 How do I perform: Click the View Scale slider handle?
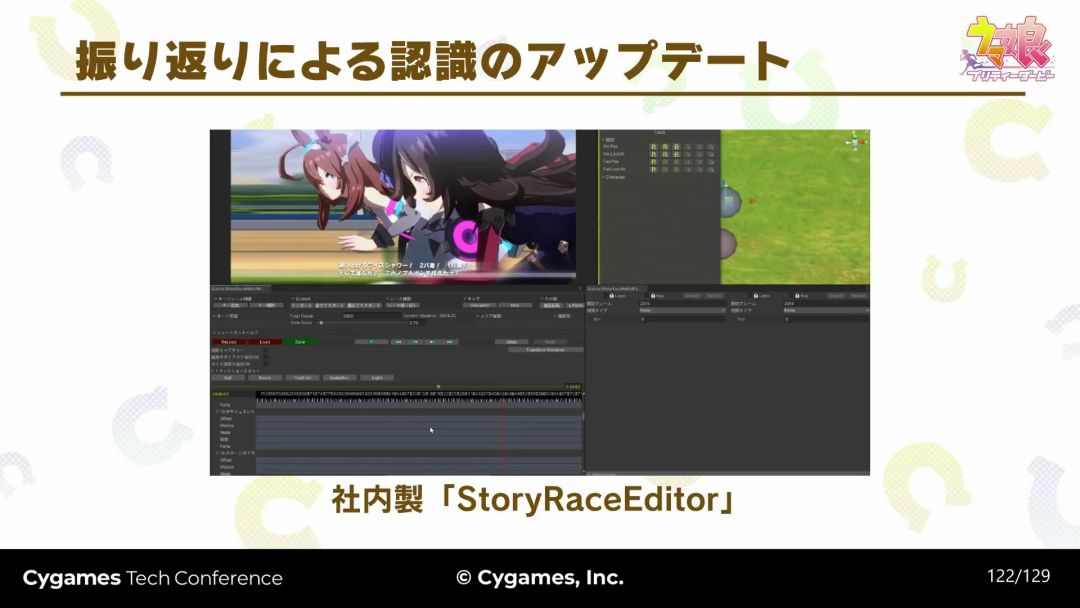pyautogui.click(x=320, y=323)
